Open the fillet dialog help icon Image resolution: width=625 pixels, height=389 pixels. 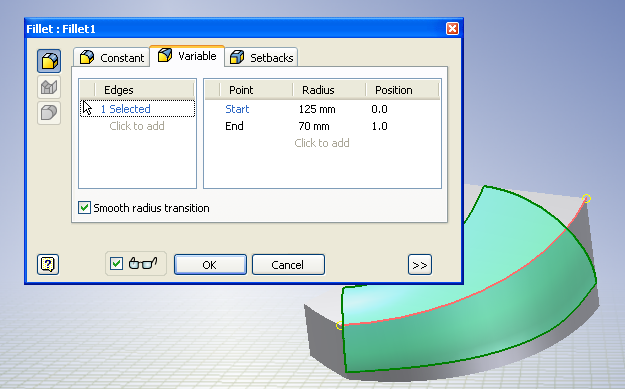click(48, 264)
